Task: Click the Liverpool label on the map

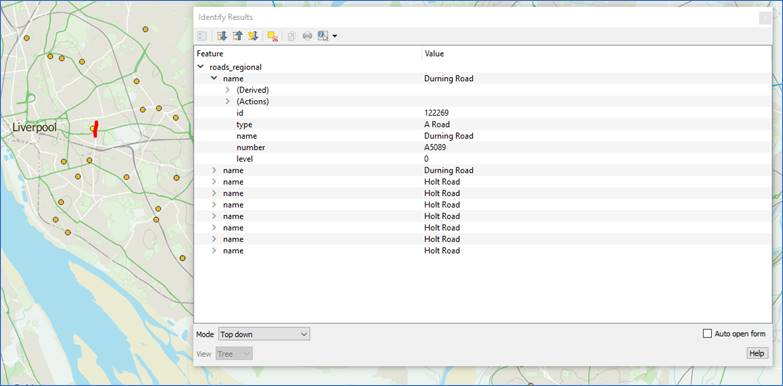Action: pyautogui.click(x=34, y=127)
